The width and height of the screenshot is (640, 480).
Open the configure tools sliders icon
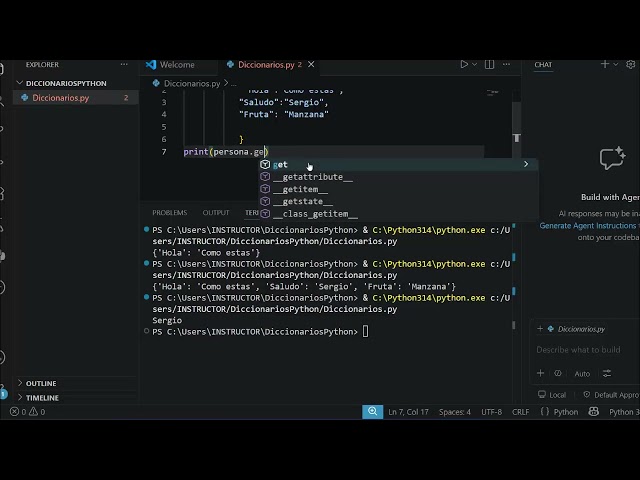607,373
